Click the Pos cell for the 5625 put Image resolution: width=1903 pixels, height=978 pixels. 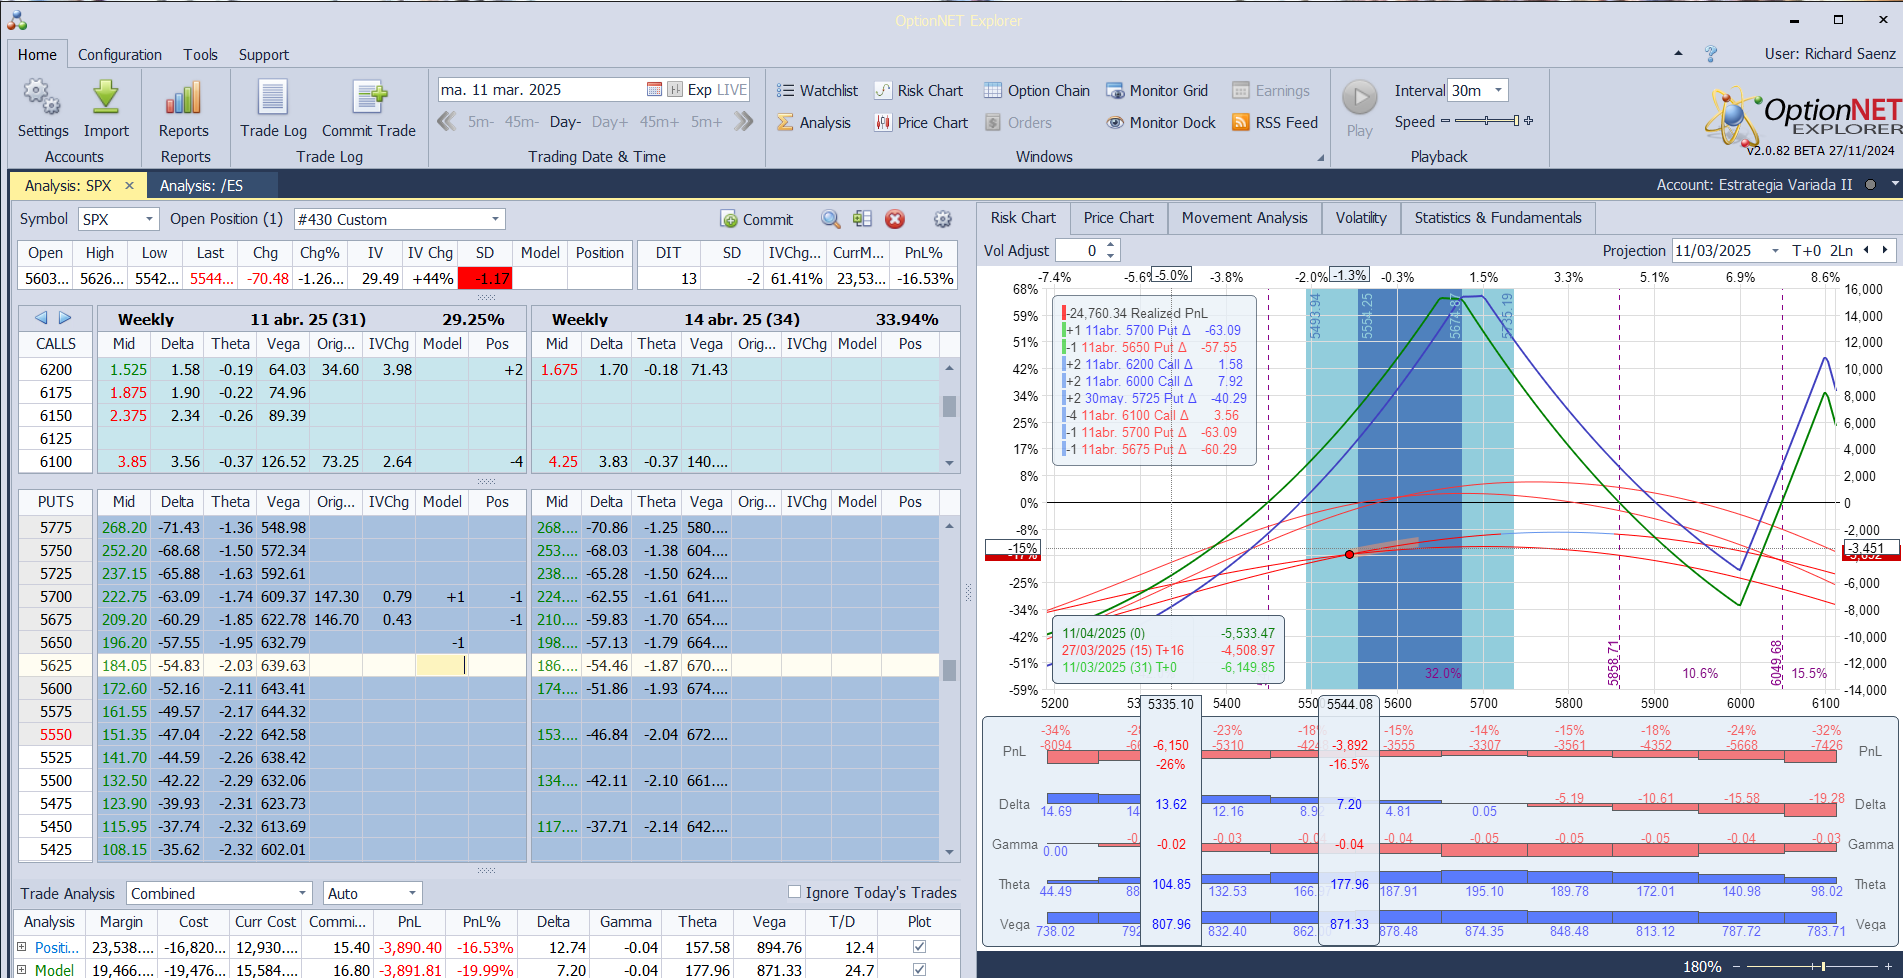coord(497,665)
